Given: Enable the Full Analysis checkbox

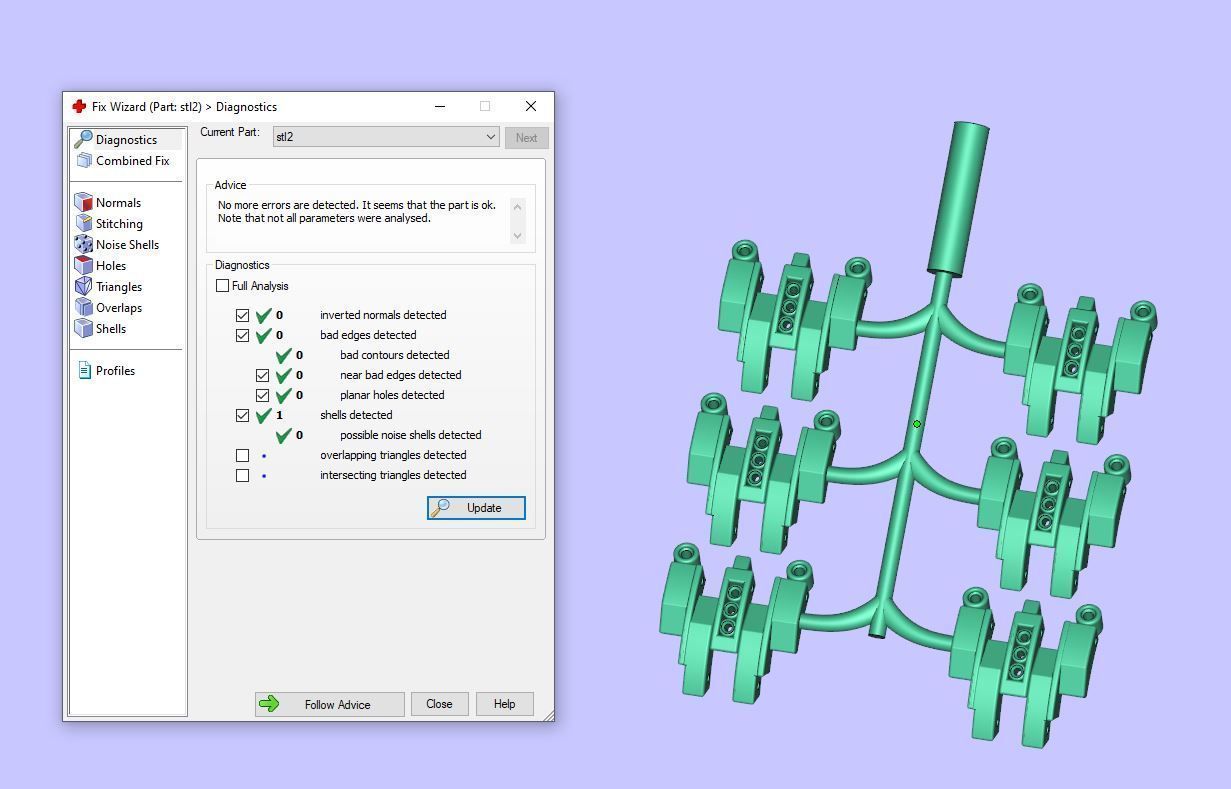Looking at the screenshot, I should tap(222, 286).
